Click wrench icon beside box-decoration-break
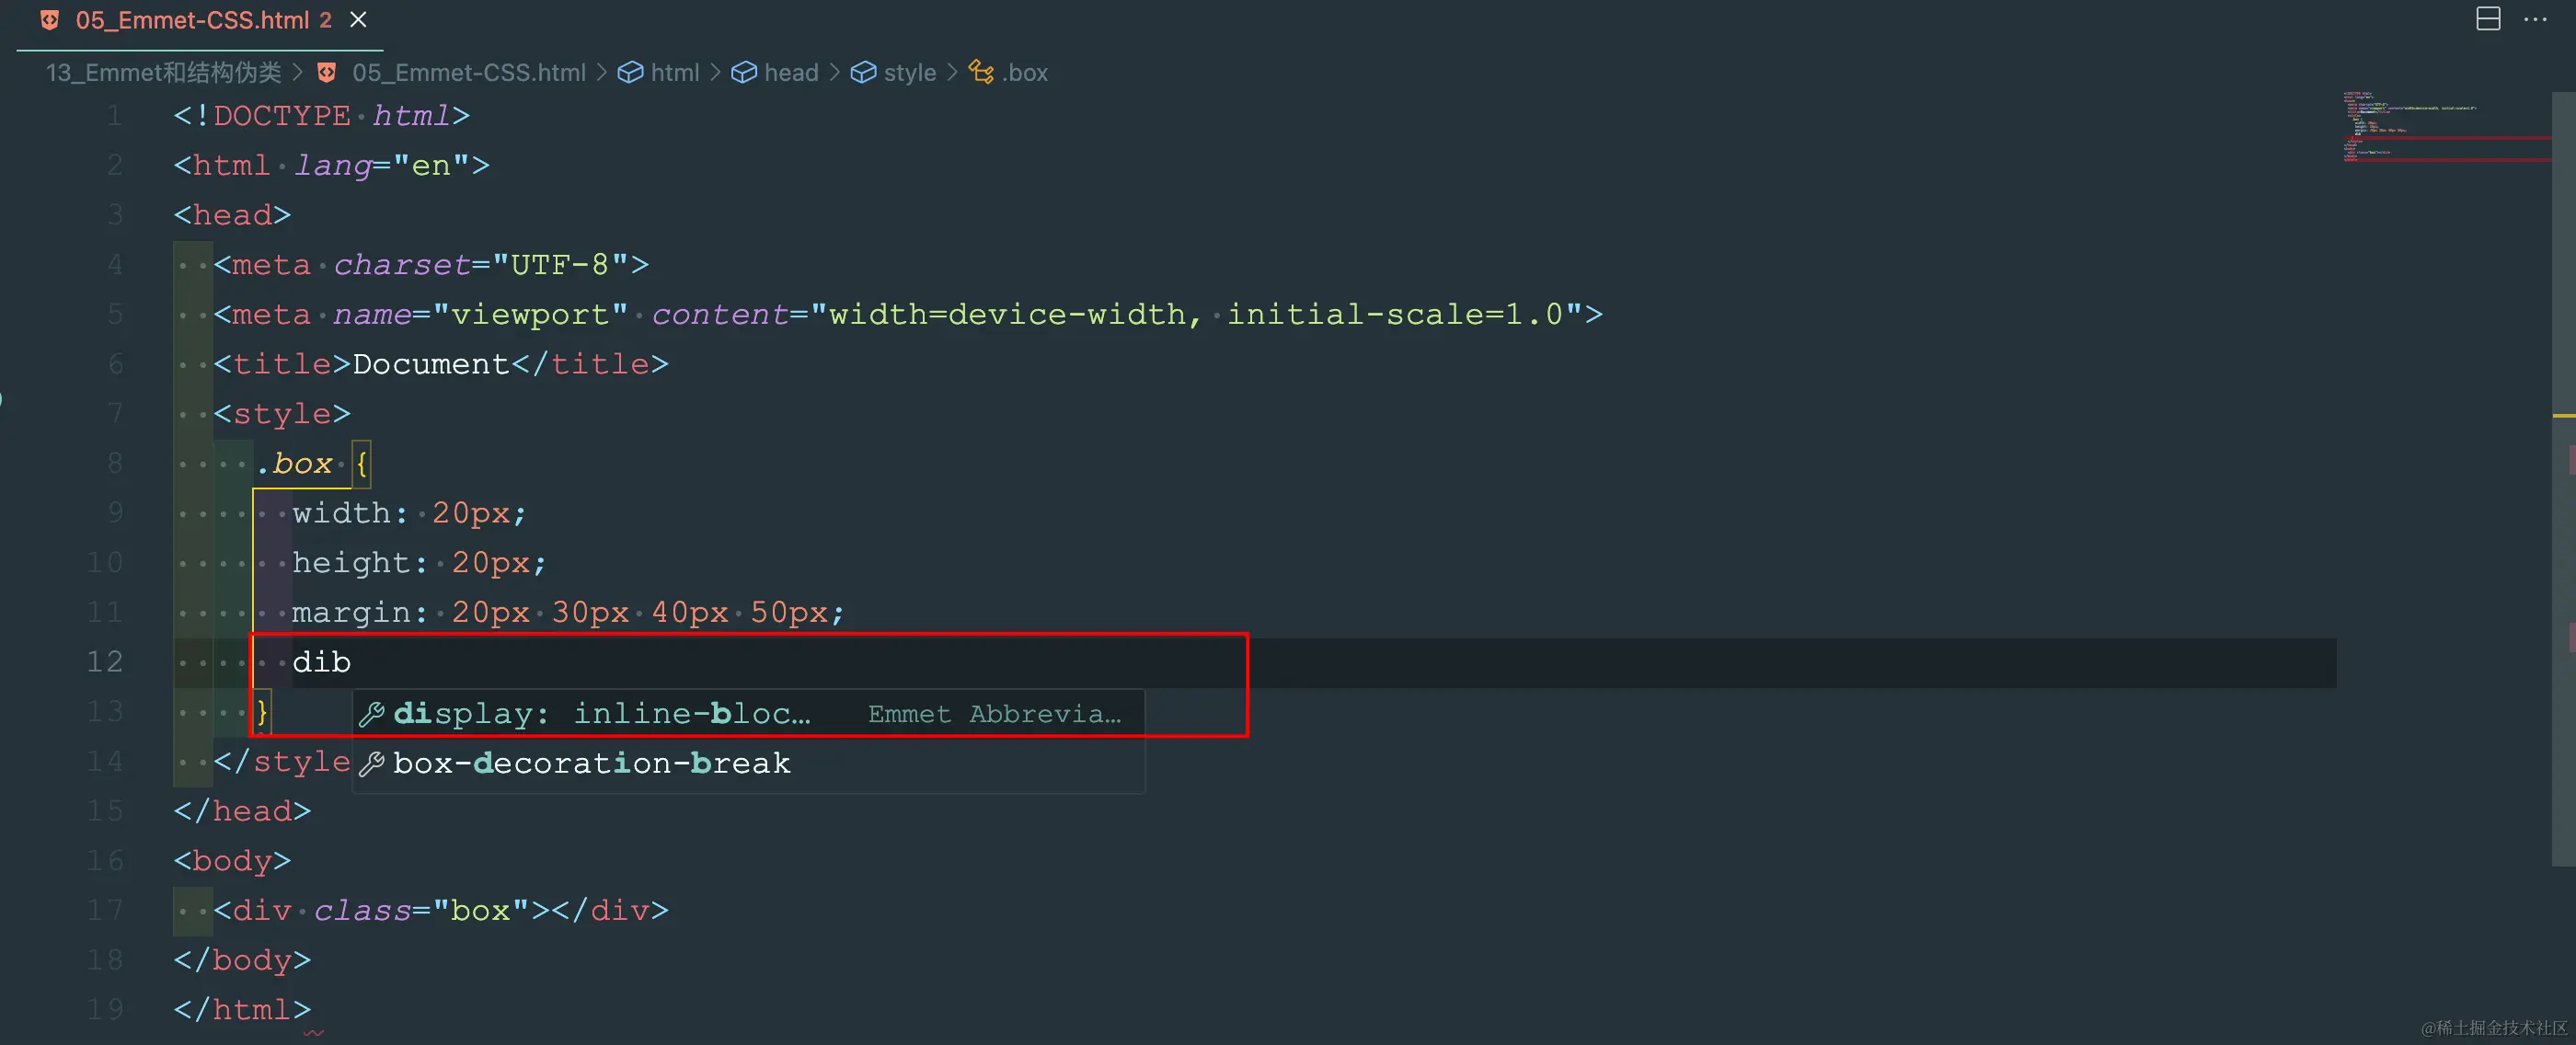Image resolution: width=2576 pixels, height=1045 pixels. (372, 764)
